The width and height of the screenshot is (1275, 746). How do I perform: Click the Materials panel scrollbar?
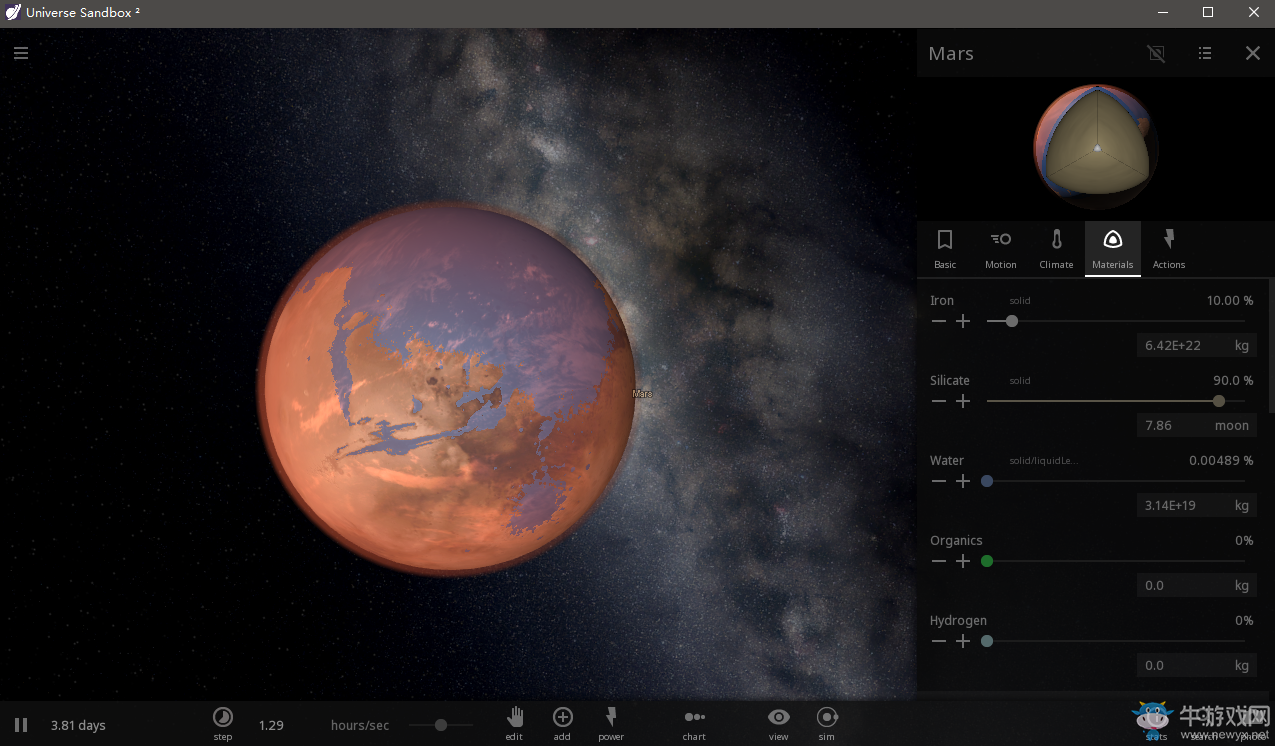[x=1271, y=345]
